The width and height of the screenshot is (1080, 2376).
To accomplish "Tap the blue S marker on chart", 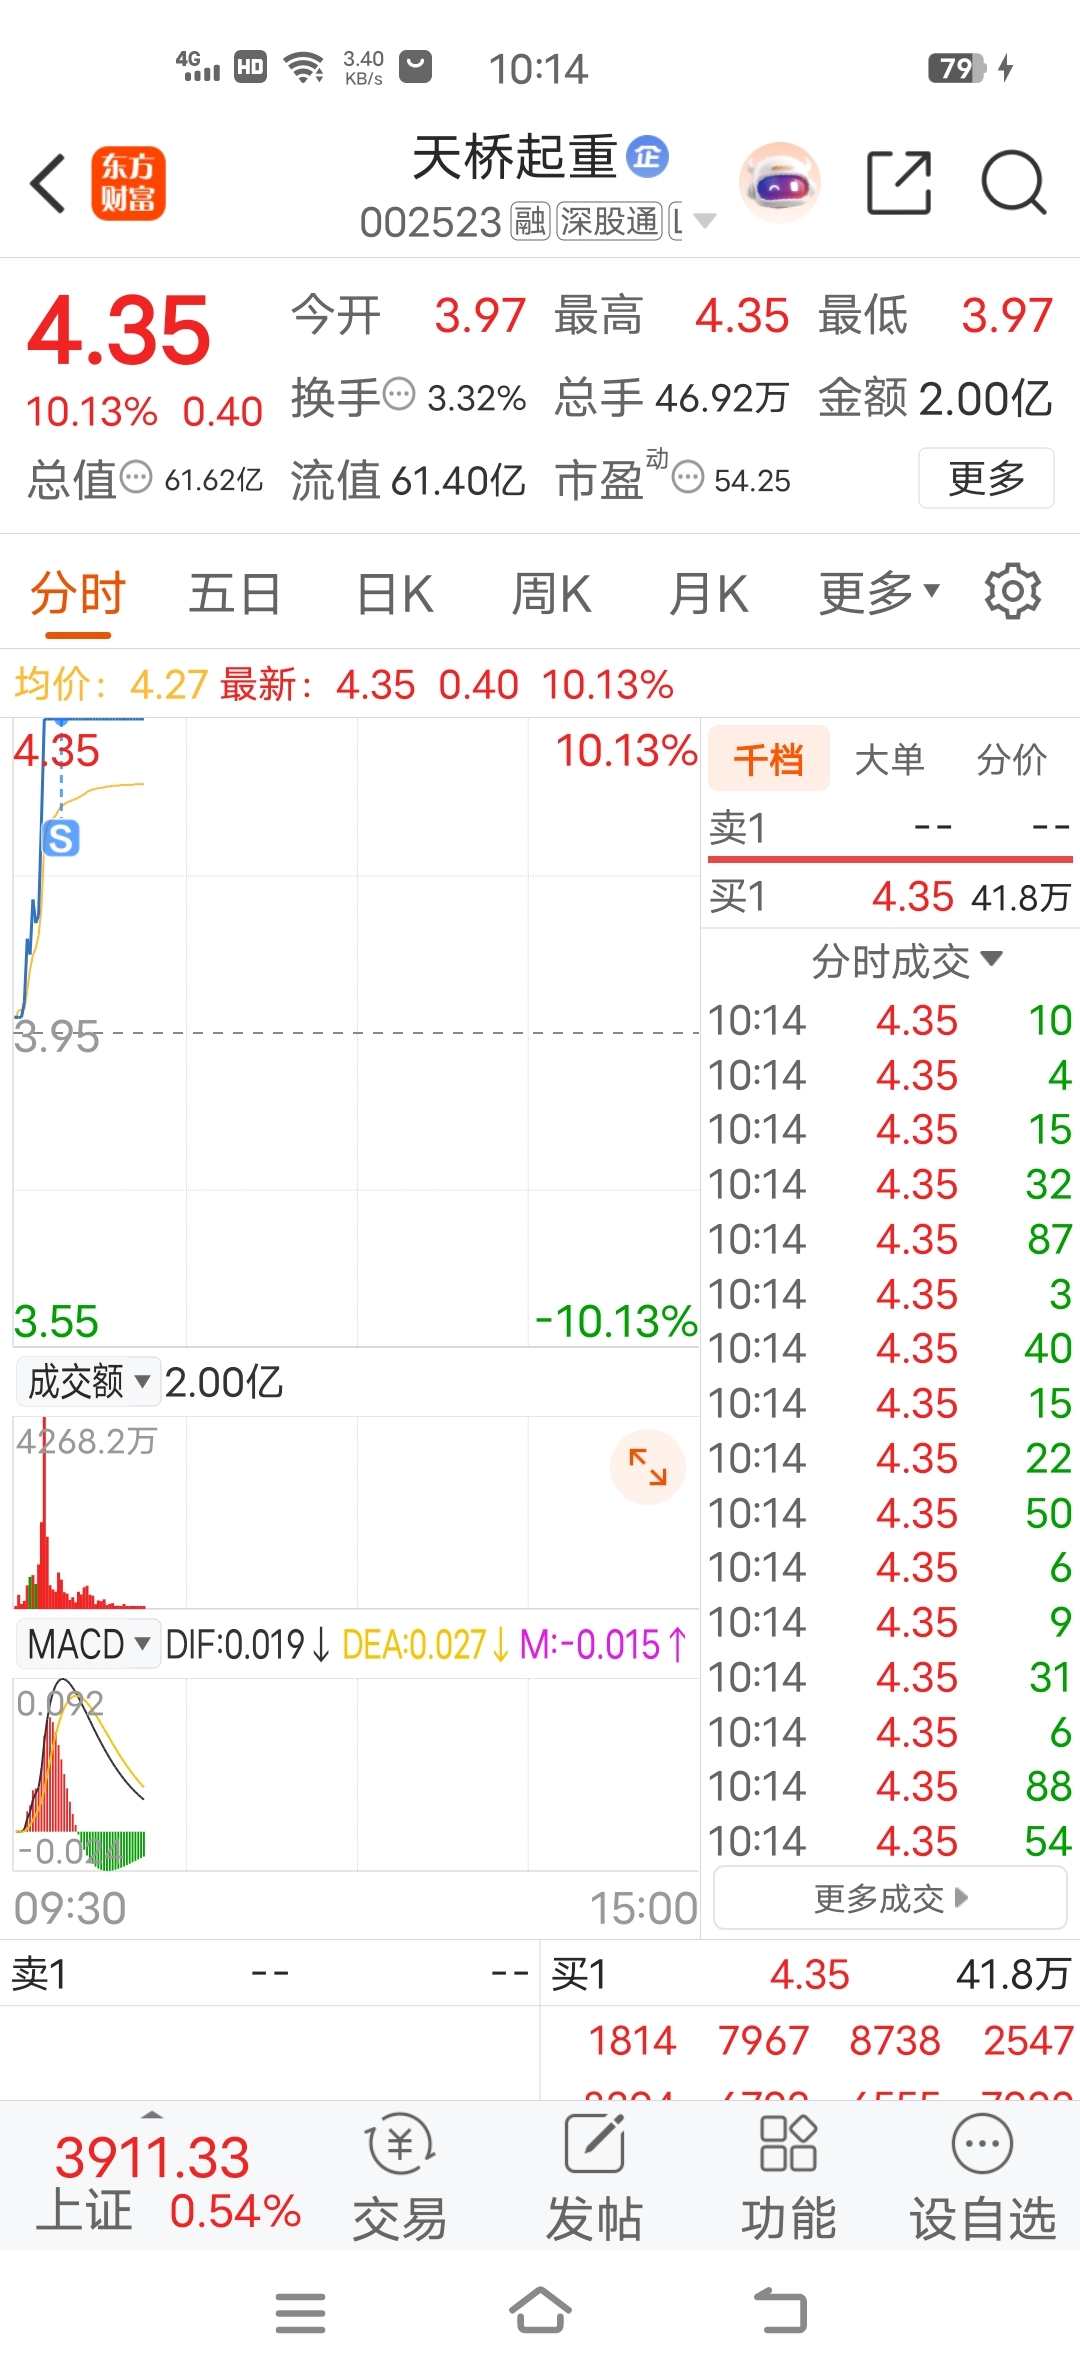I will pos(61,837).
